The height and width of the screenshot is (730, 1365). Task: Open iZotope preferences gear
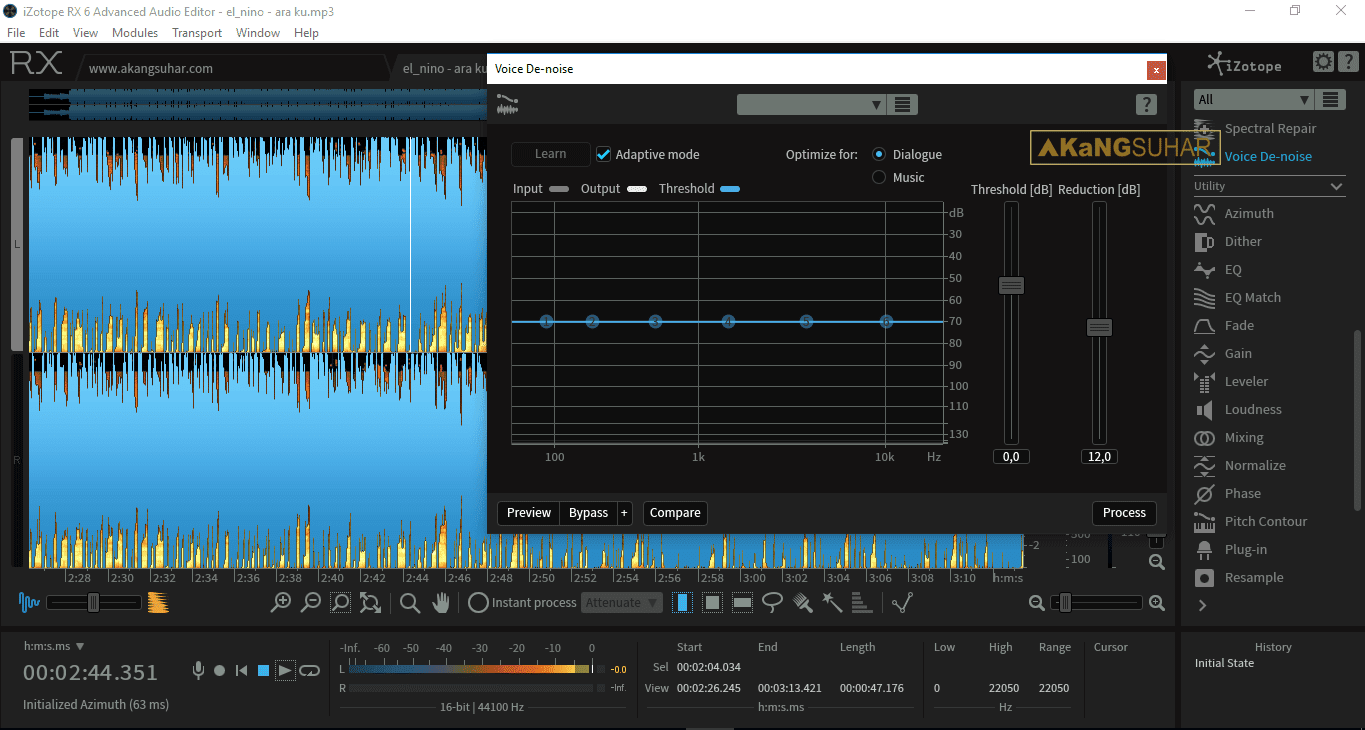1323,62
